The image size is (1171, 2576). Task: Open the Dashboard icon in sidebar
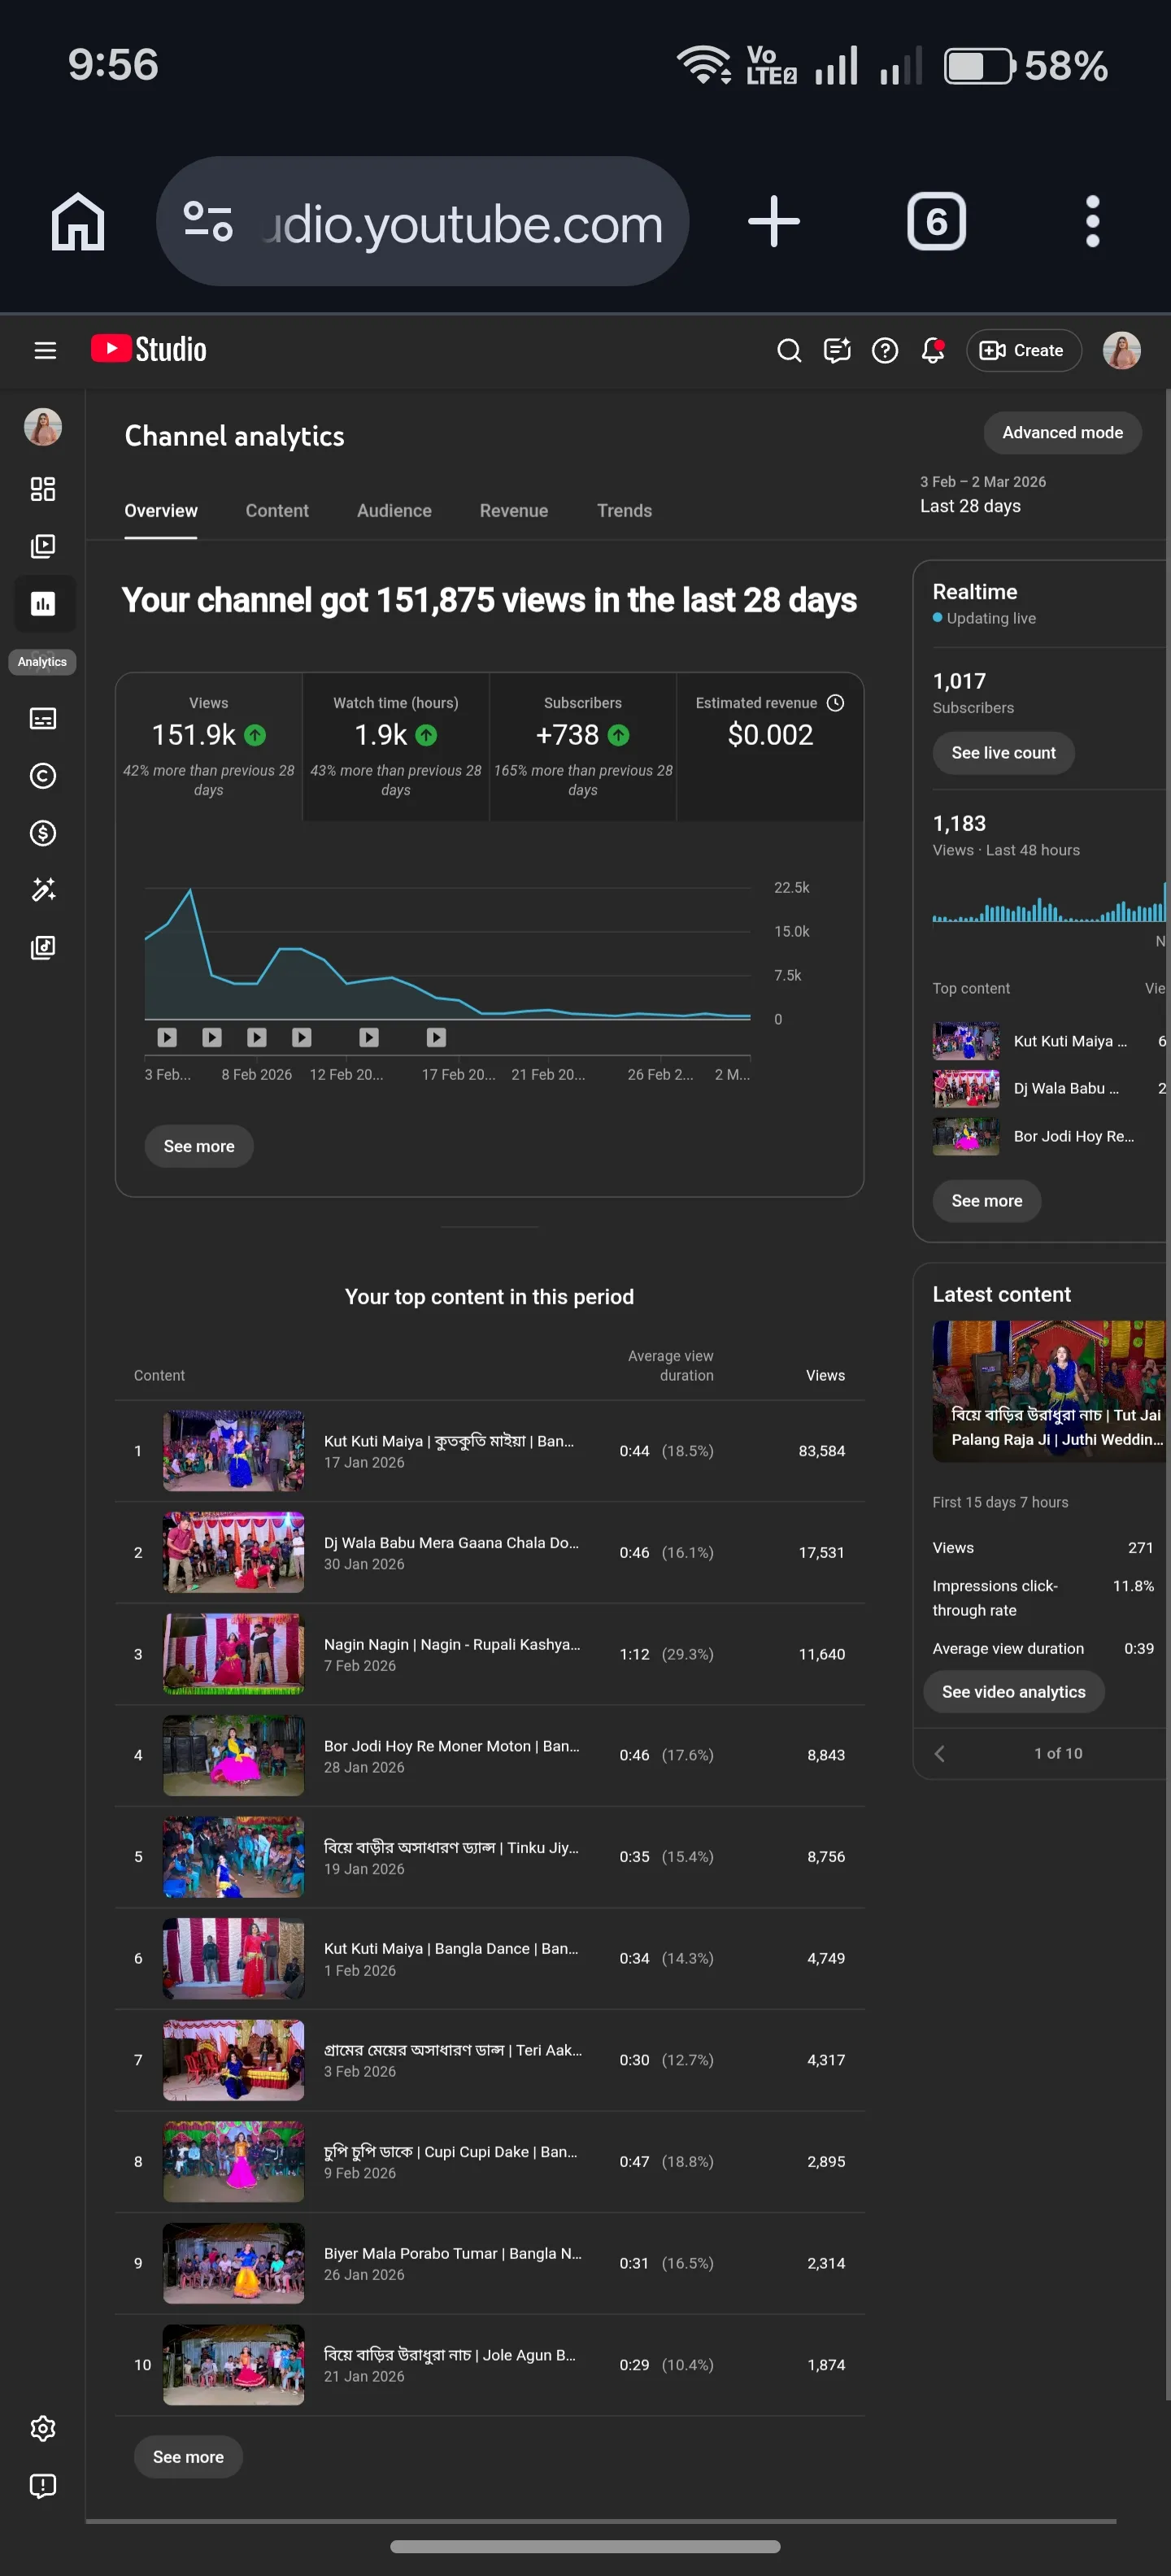click(43, 488)
